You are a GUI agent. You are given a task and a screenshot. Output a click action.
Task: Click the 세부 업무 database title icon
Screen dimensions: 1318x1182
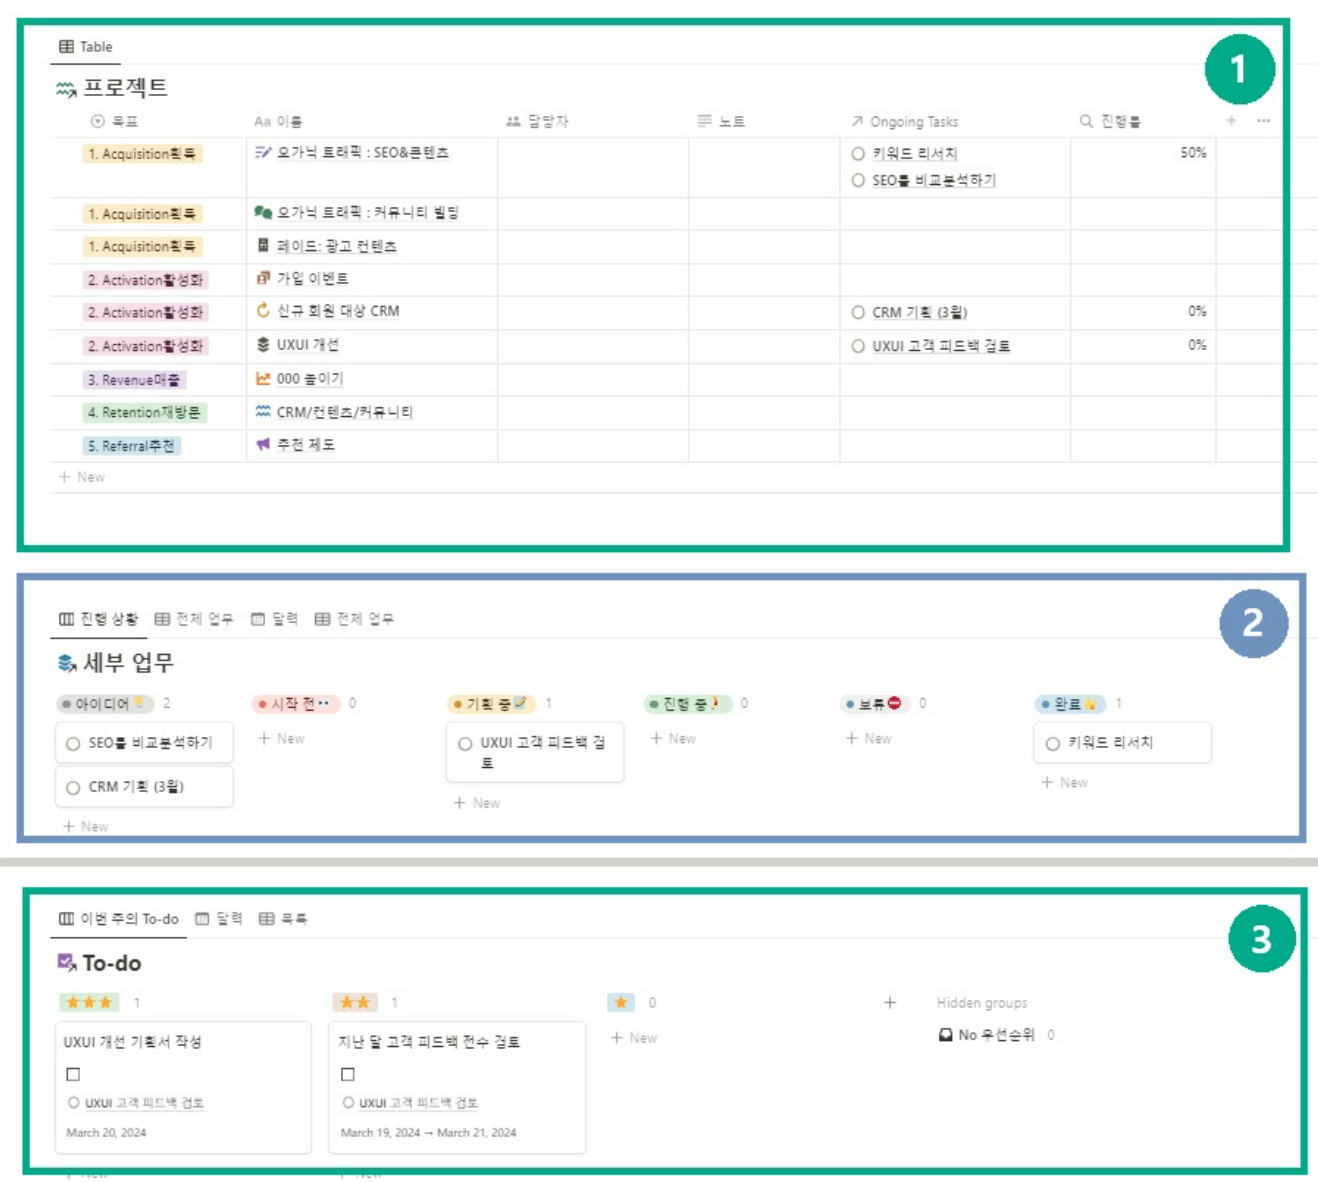tap(67, 662)
